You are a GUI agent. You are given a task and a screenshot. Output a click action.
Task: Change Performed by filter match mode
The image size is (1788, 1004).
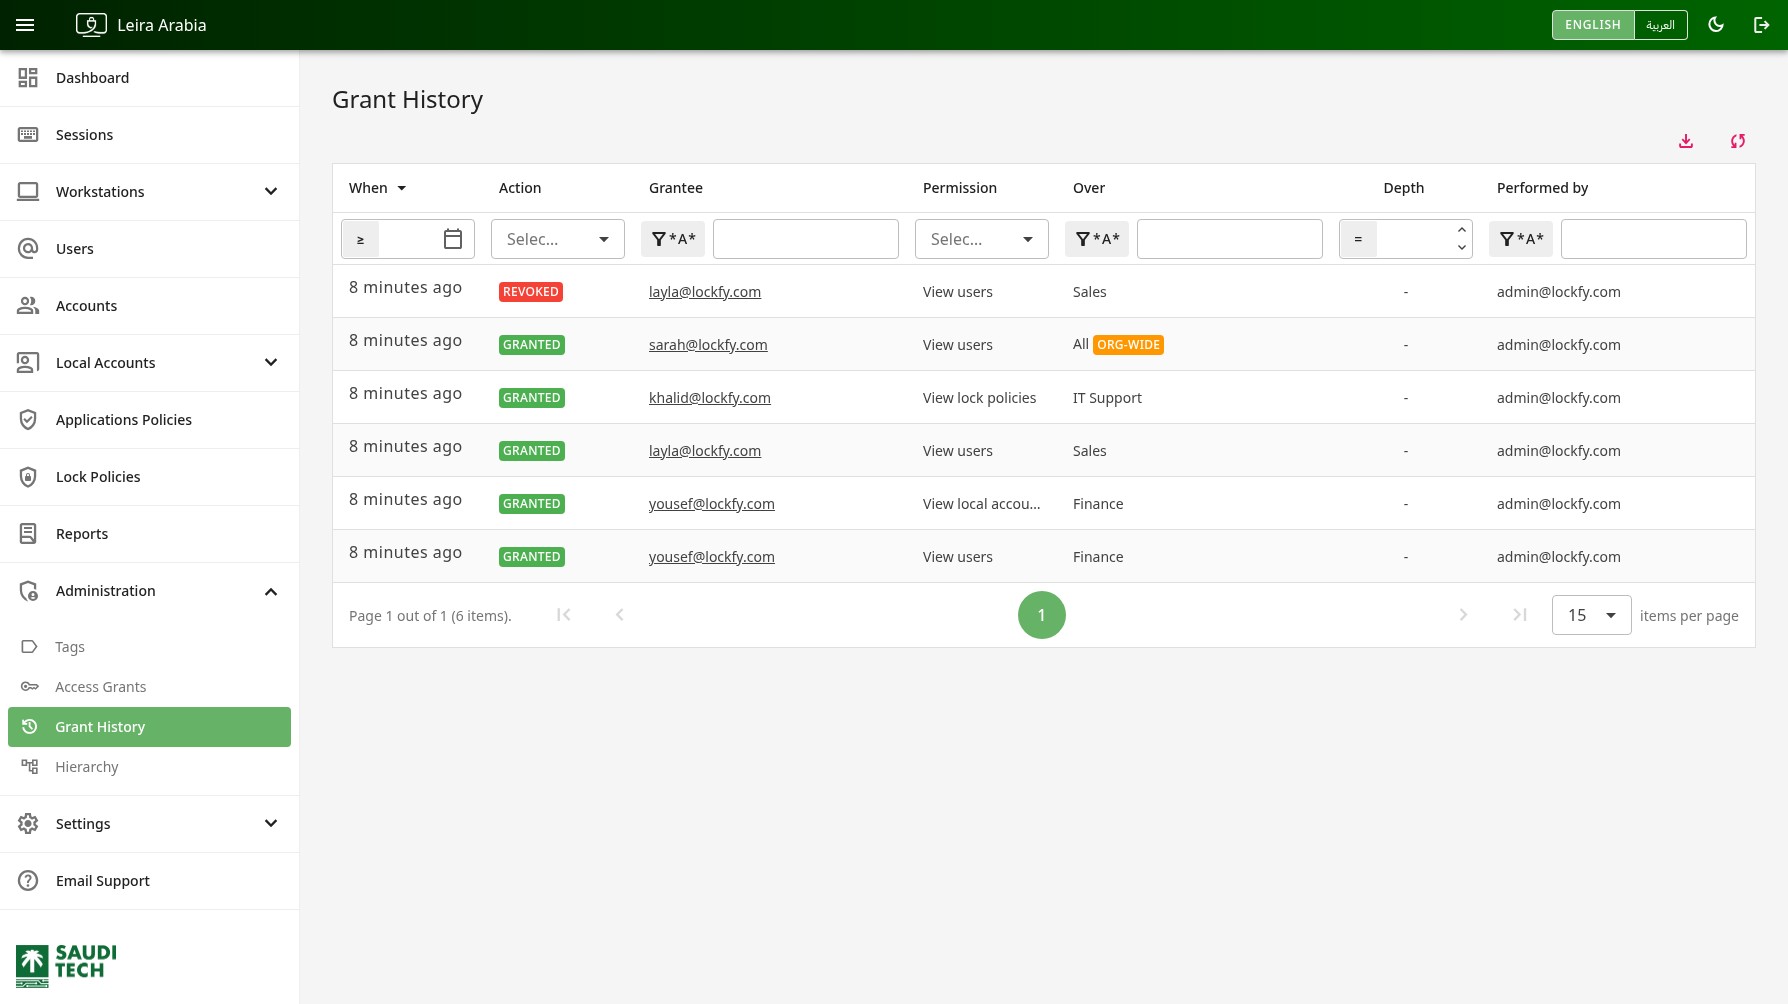[x=1521, y=239]
